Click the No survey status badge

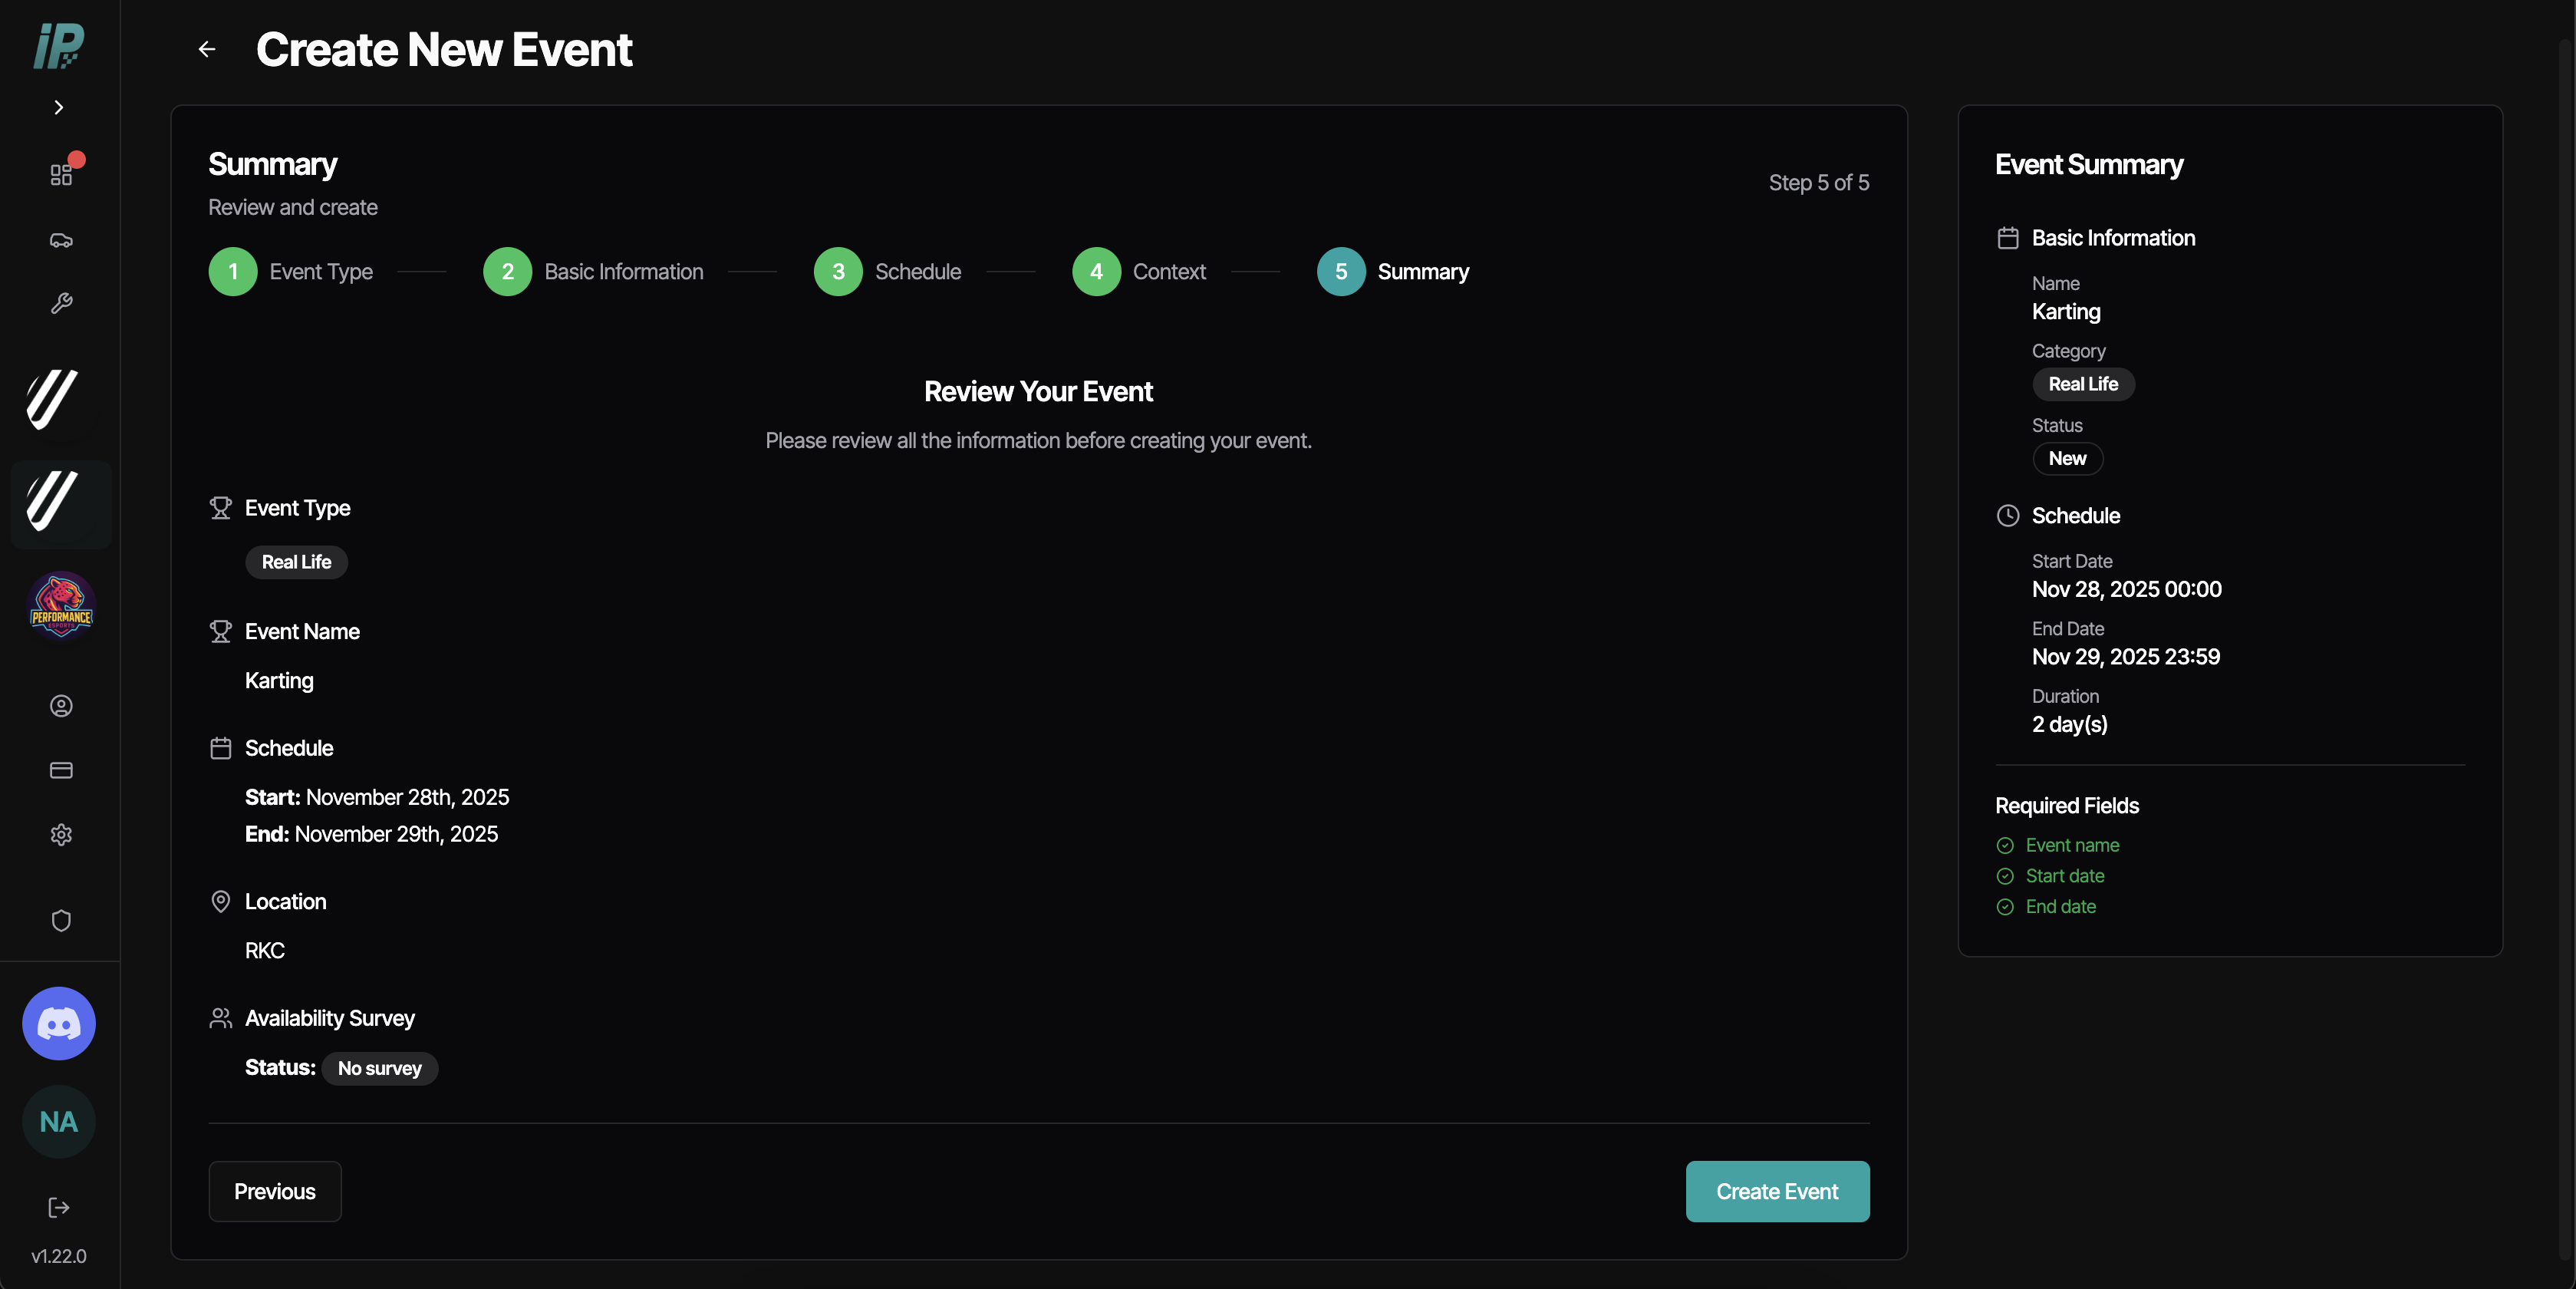tap(380, 1068)
